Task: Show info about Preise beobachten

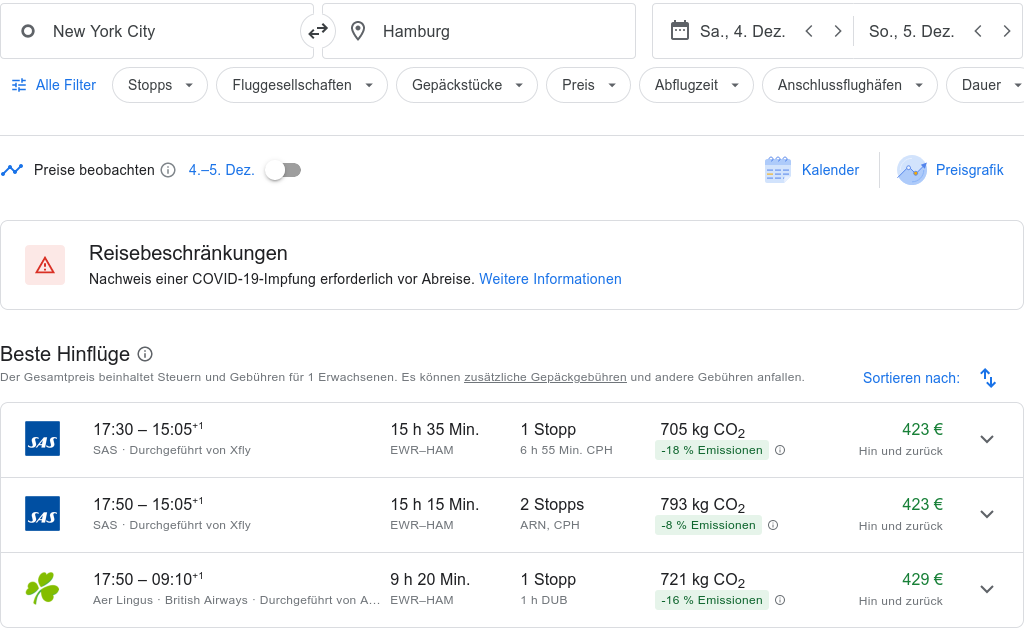Action: [168, 170]
